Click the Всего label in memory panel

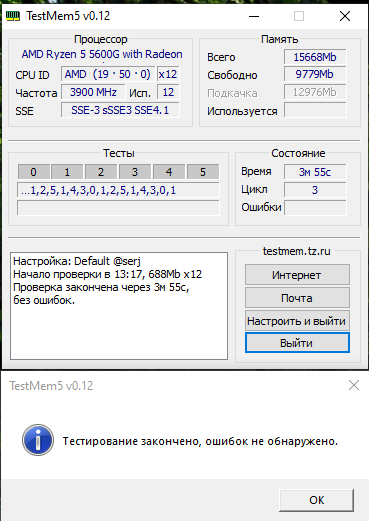click(x=221, y=57)
